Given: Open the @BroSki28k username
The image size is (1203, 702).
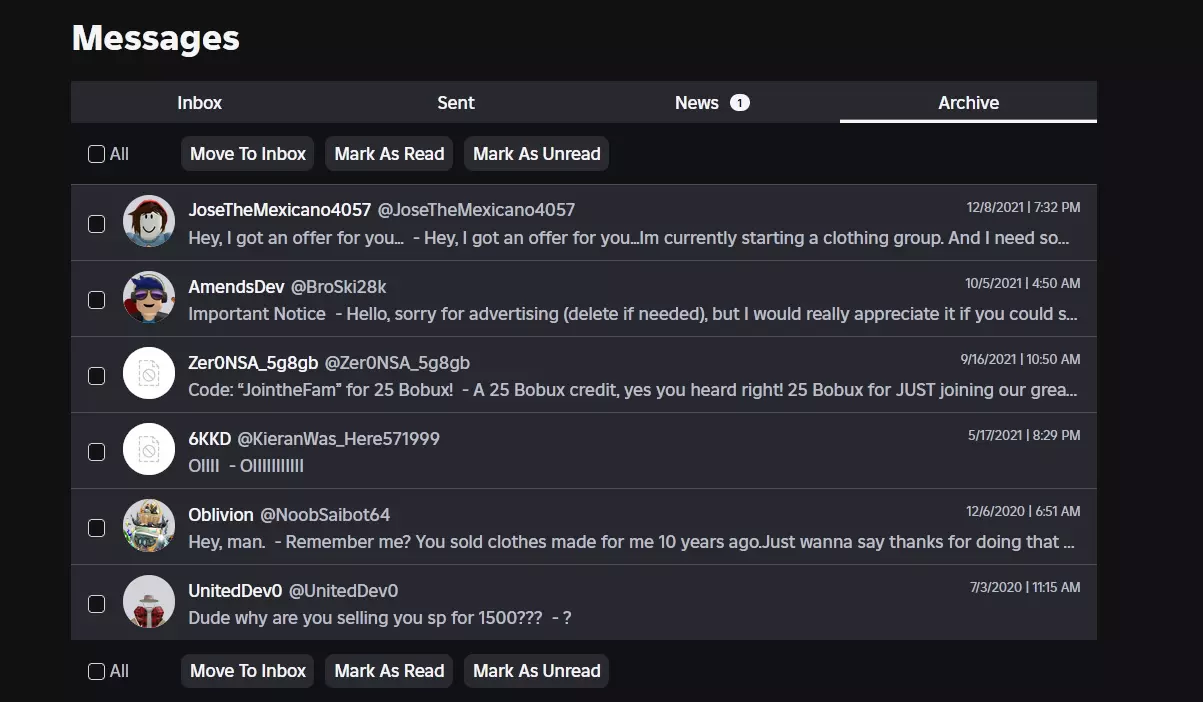Looking at the screenshot, I should point(338,287).
